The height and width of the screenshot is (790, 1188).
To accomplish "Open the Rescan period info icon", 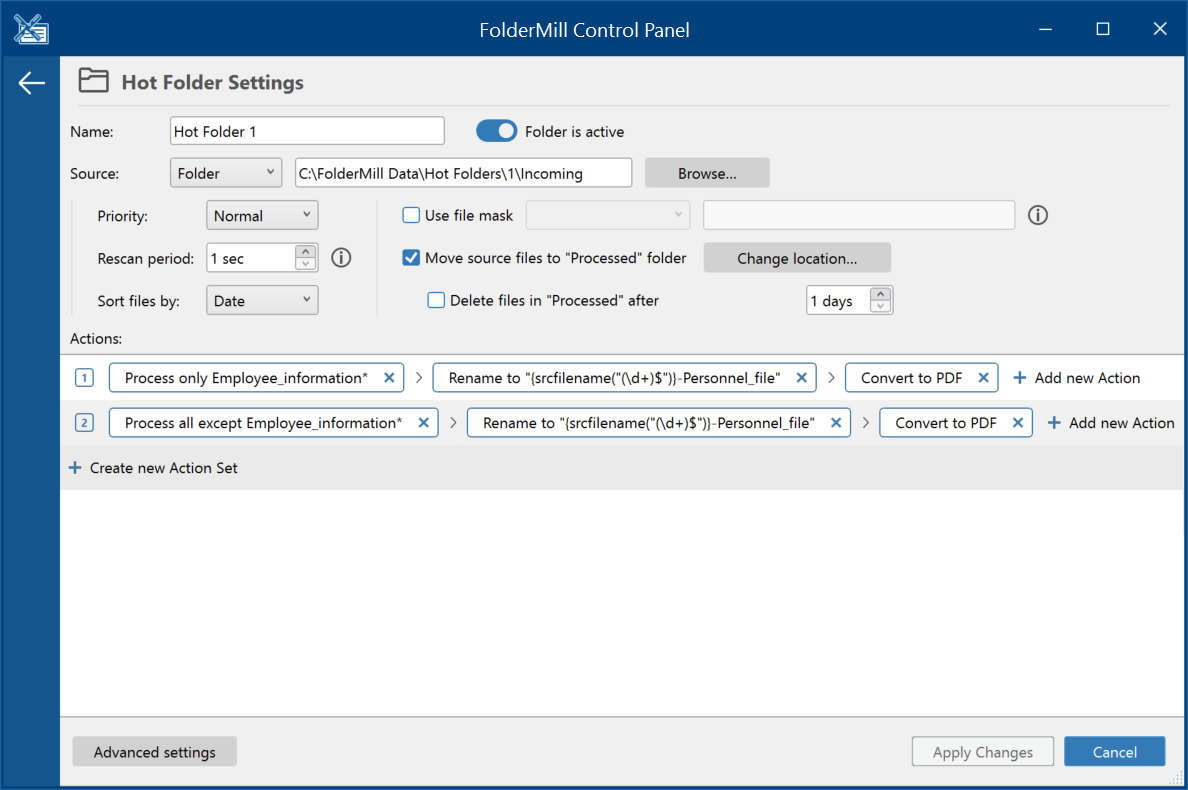I will coord(341,258).
